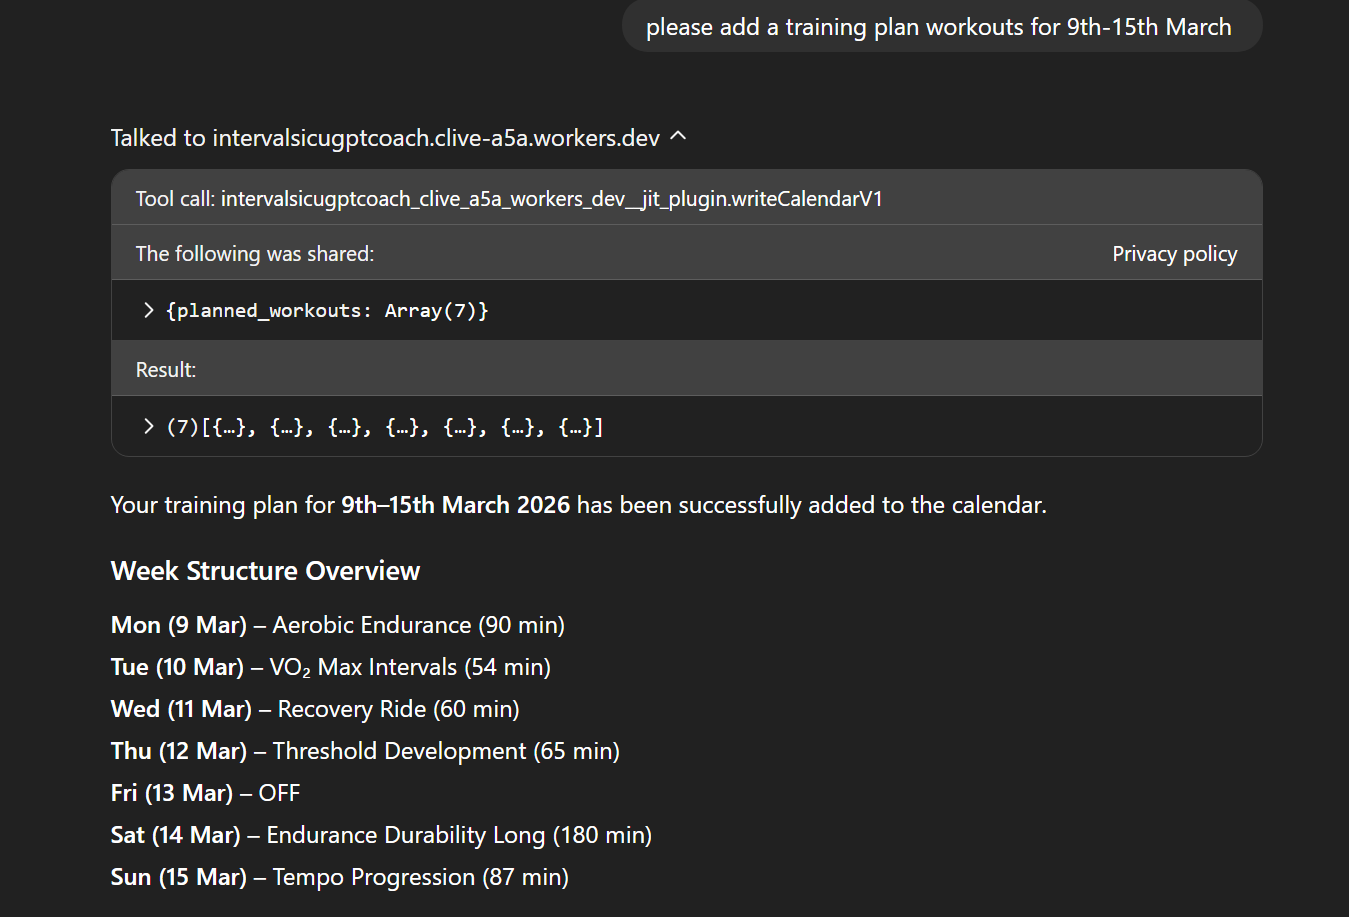Click 'The following was shared:' label
Screen dimensions: 1349x917
coord(255,254)
